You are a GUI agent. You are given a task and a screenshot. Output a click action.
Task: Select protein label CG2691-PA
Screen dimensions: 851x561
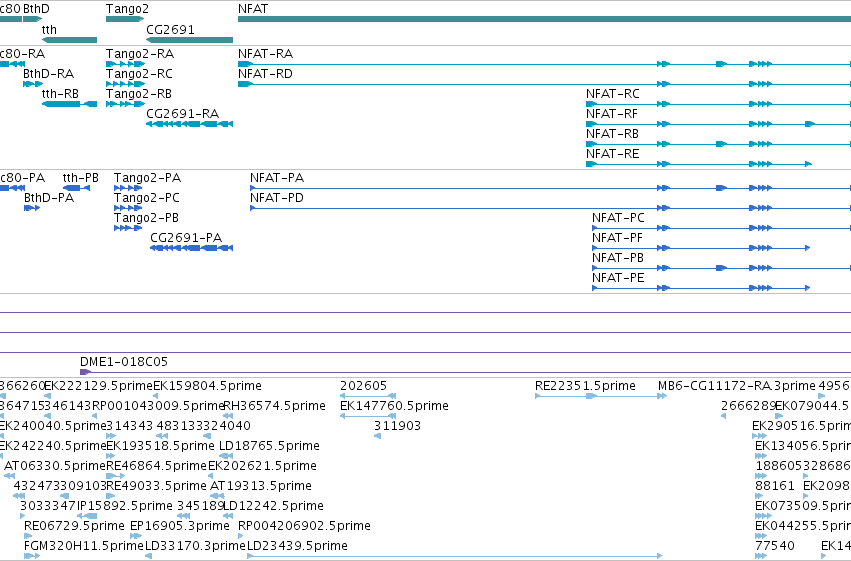click(x=186, y=238)
